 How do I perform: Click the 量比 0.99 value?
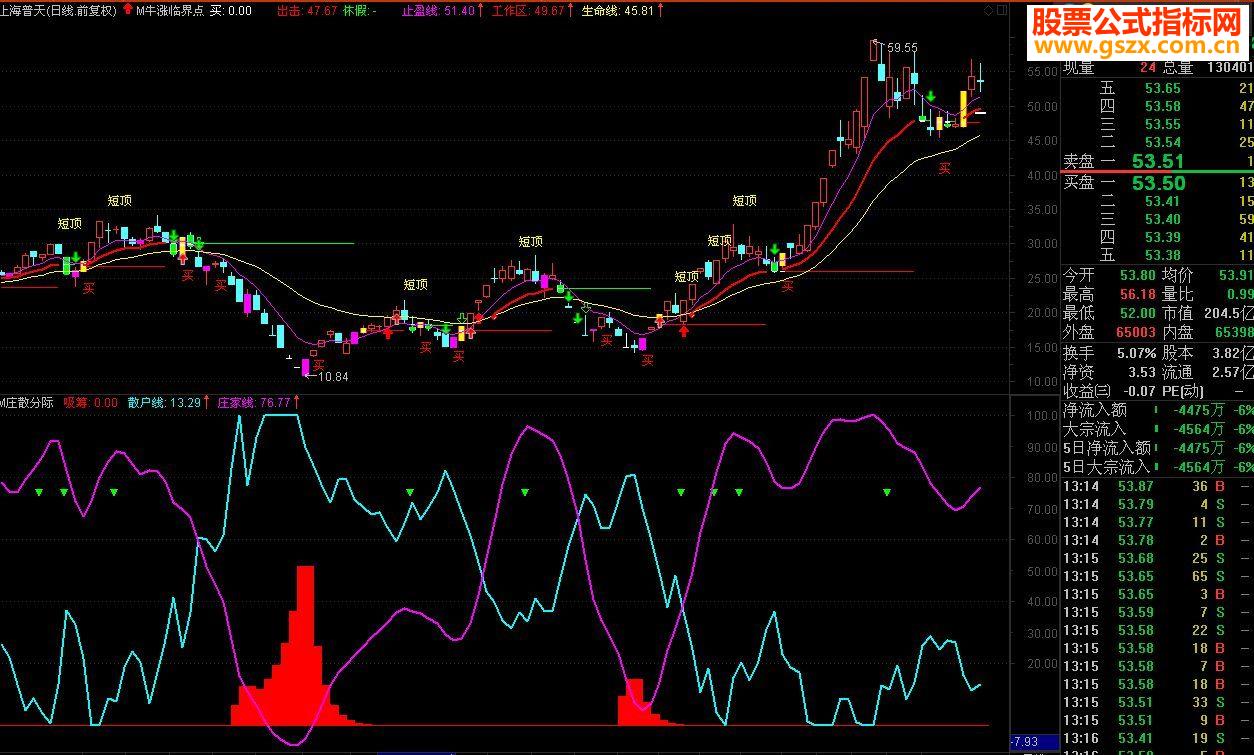point(1239,294)
